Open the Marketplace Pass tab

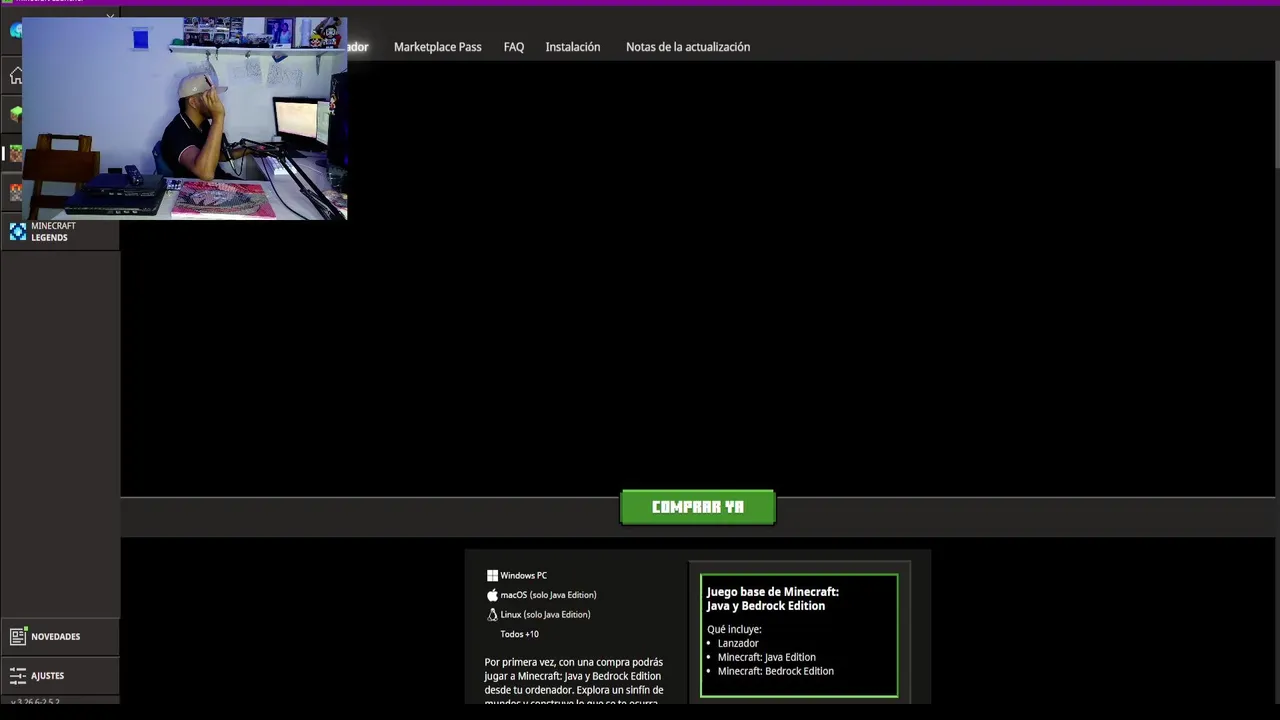pyautogui.click(x=437, y=47)
